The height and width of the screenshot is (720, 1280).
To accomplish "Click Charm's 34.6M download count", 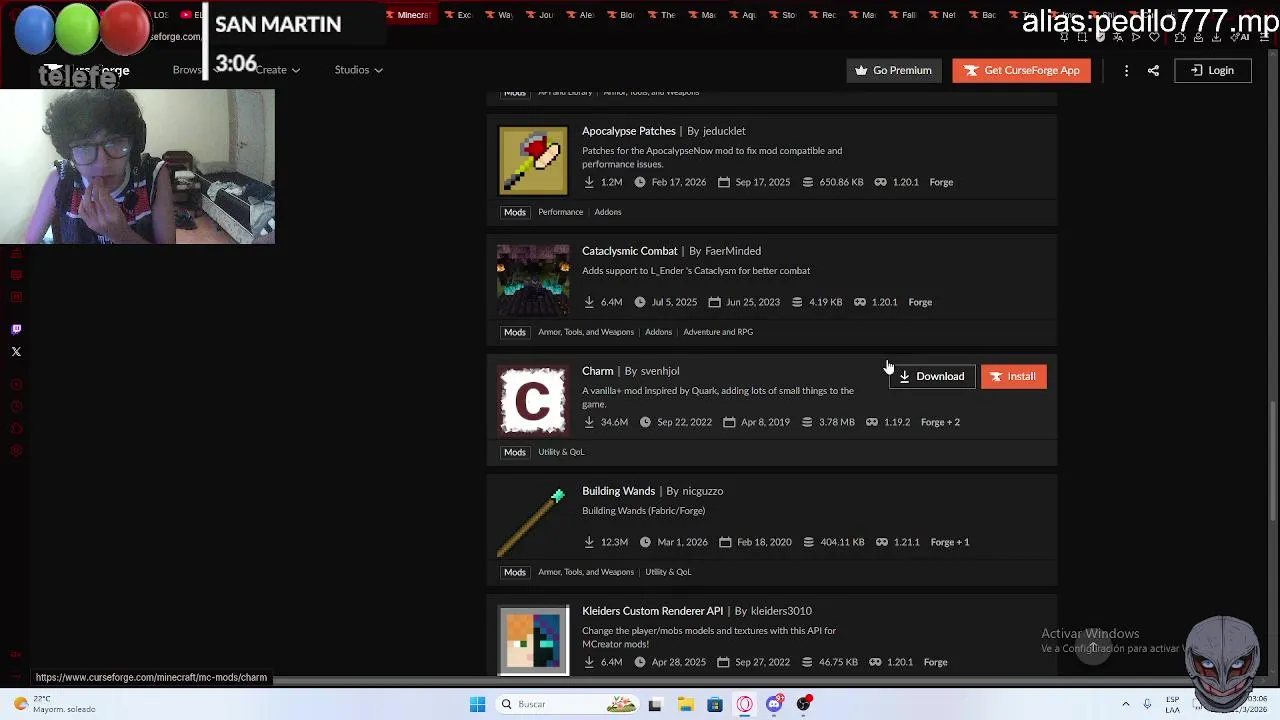I will tap(614, 422).
